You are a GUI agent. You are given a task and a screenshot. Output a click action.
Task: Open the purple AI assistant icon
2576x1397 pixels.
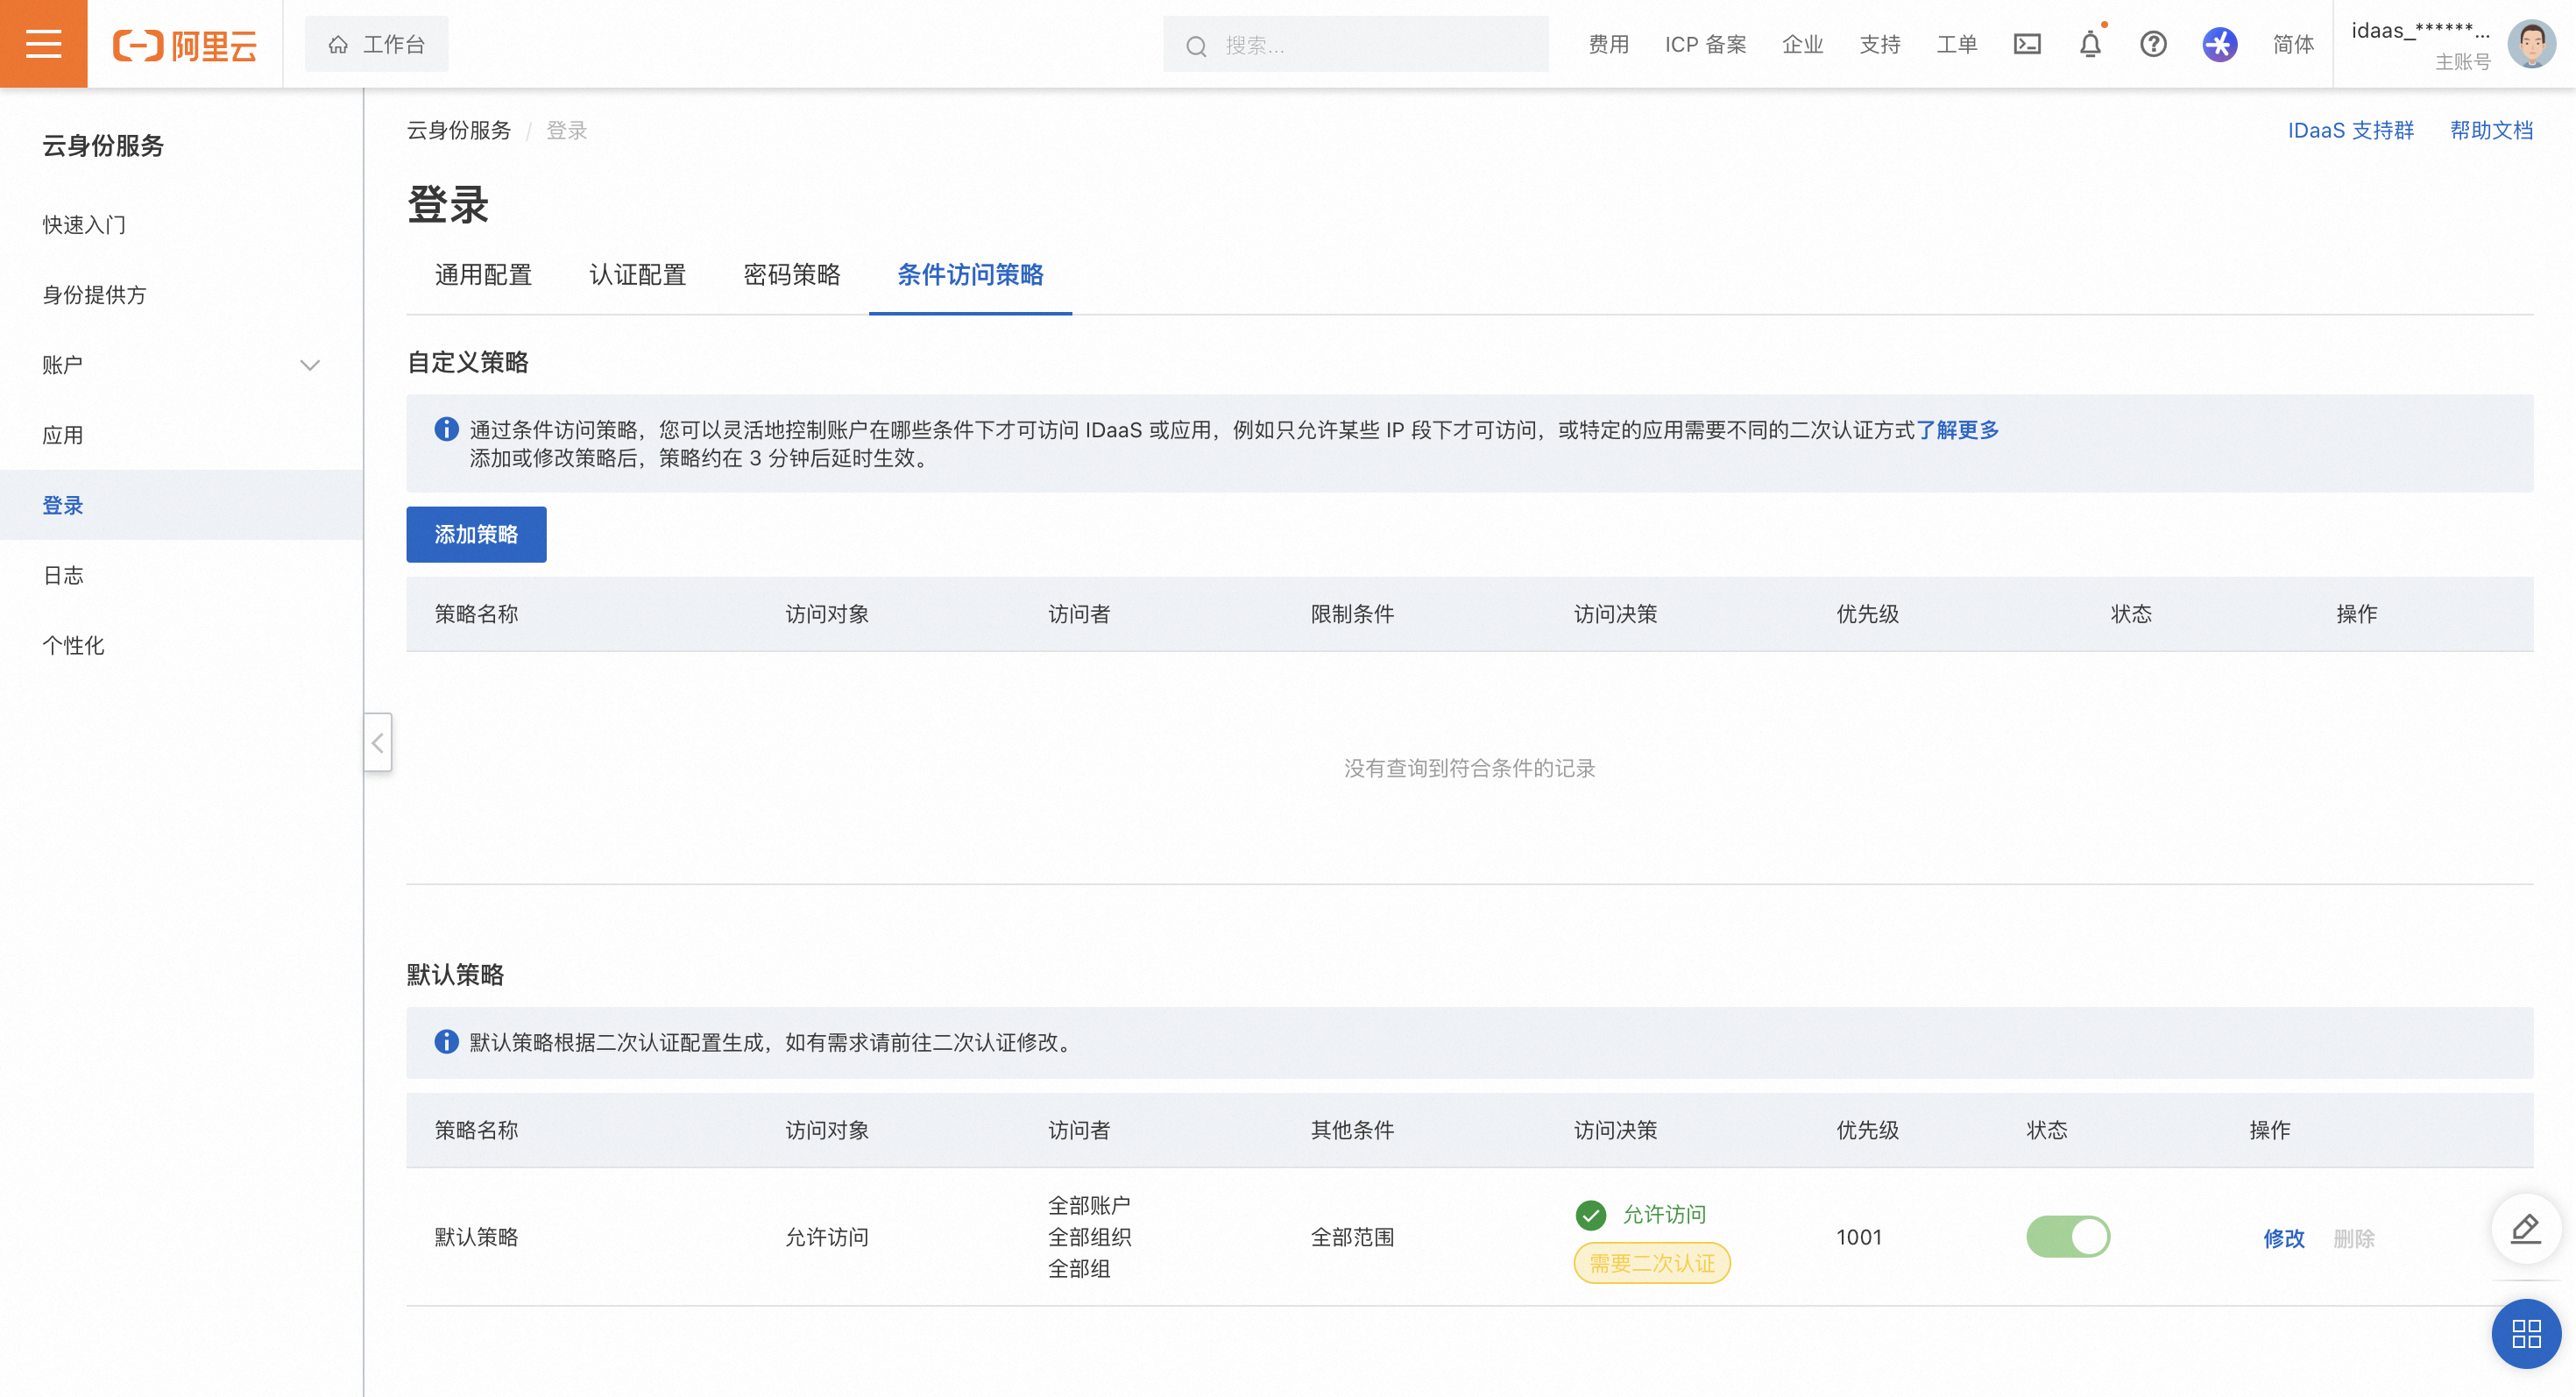[x=2220, y=44]
